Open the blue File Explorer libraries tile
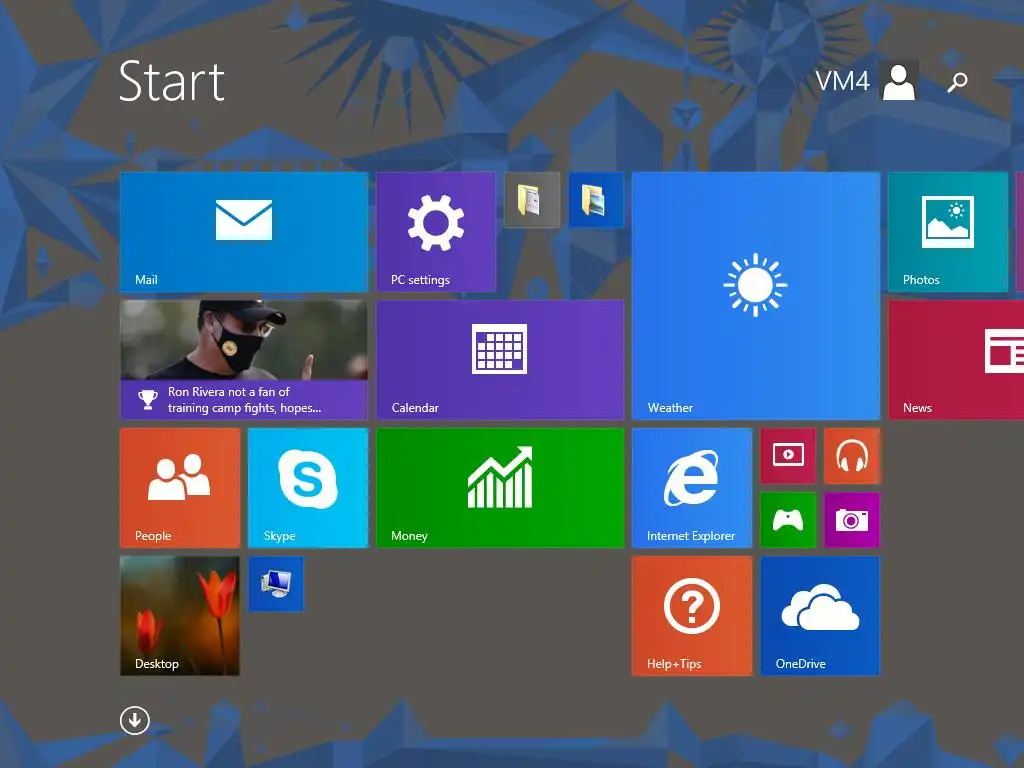The image size is (1024, 768). tap(596, 200)
